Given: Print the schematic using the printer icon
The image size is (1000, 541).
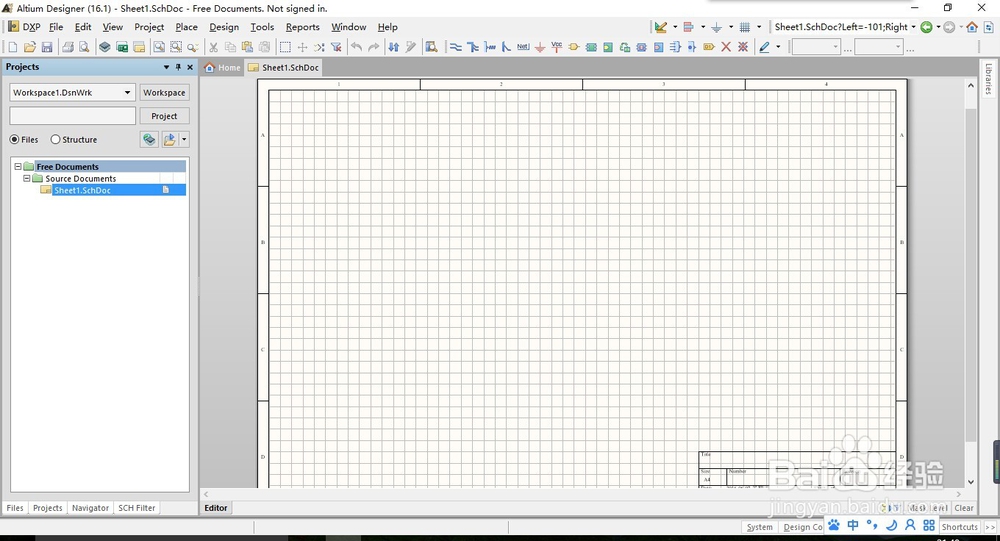Looking at the screenshot, I should (x=67, y=47).
